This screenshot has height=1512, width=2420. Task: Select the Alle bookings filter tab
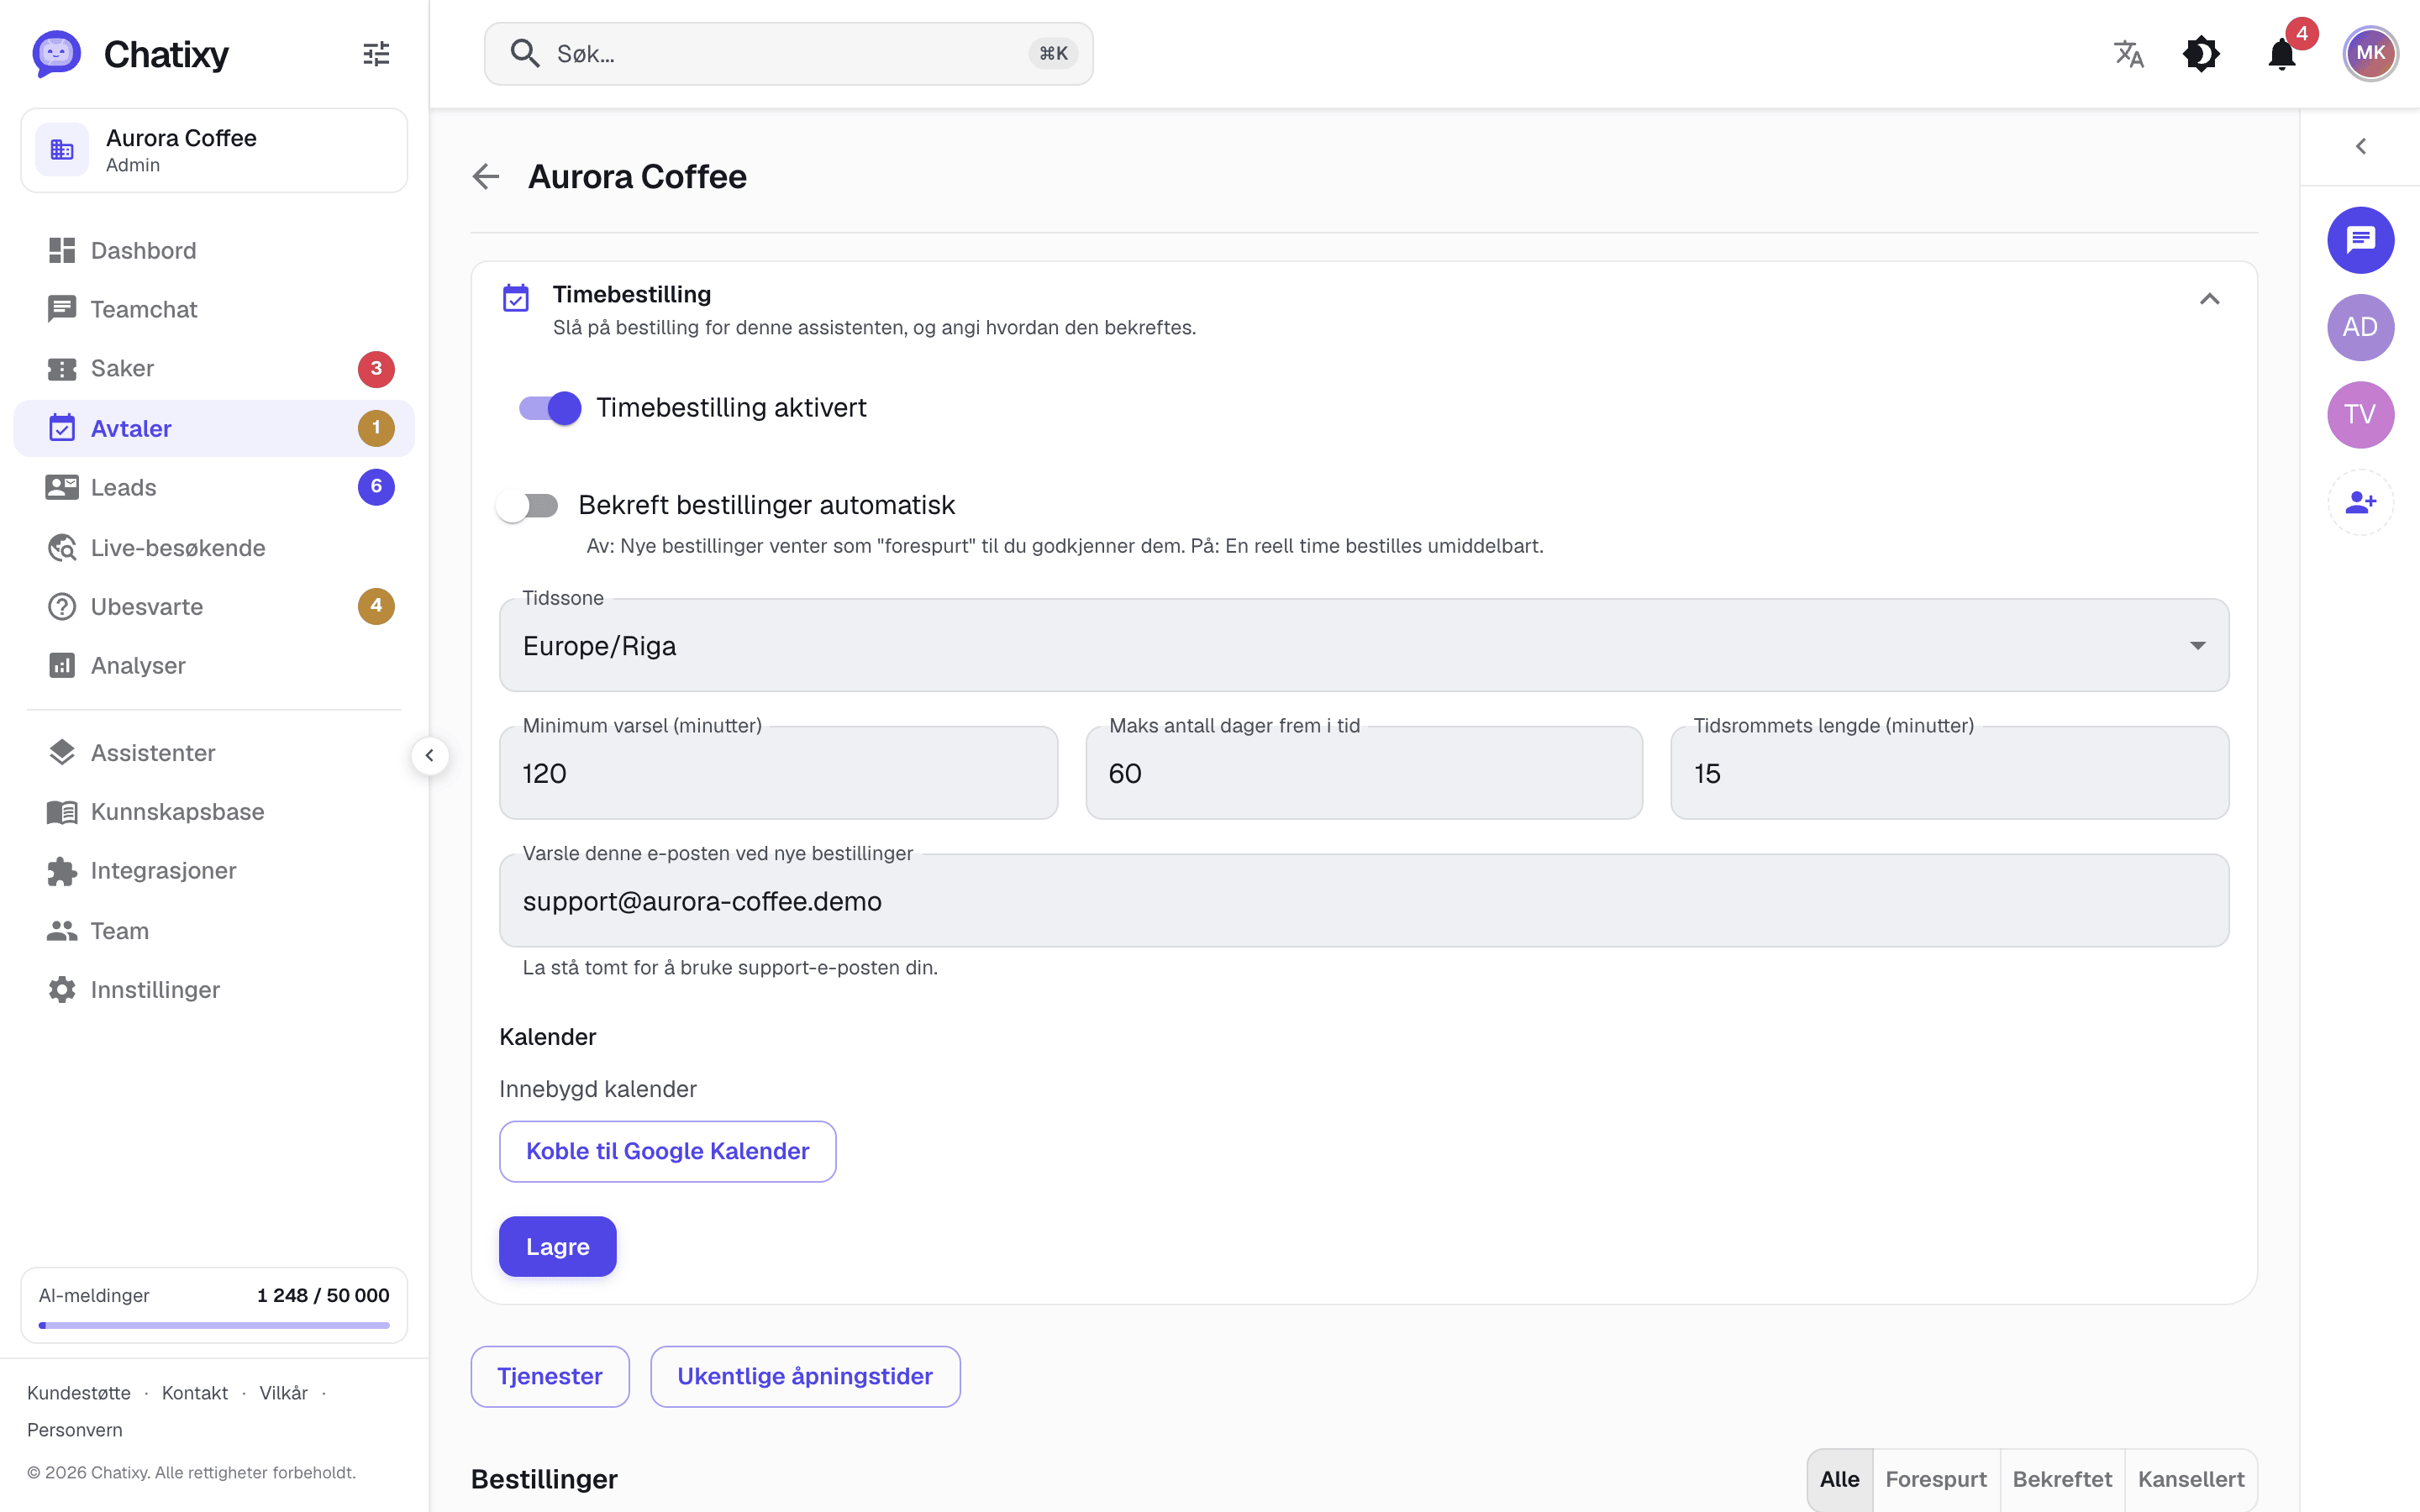pos(1840,1479)
